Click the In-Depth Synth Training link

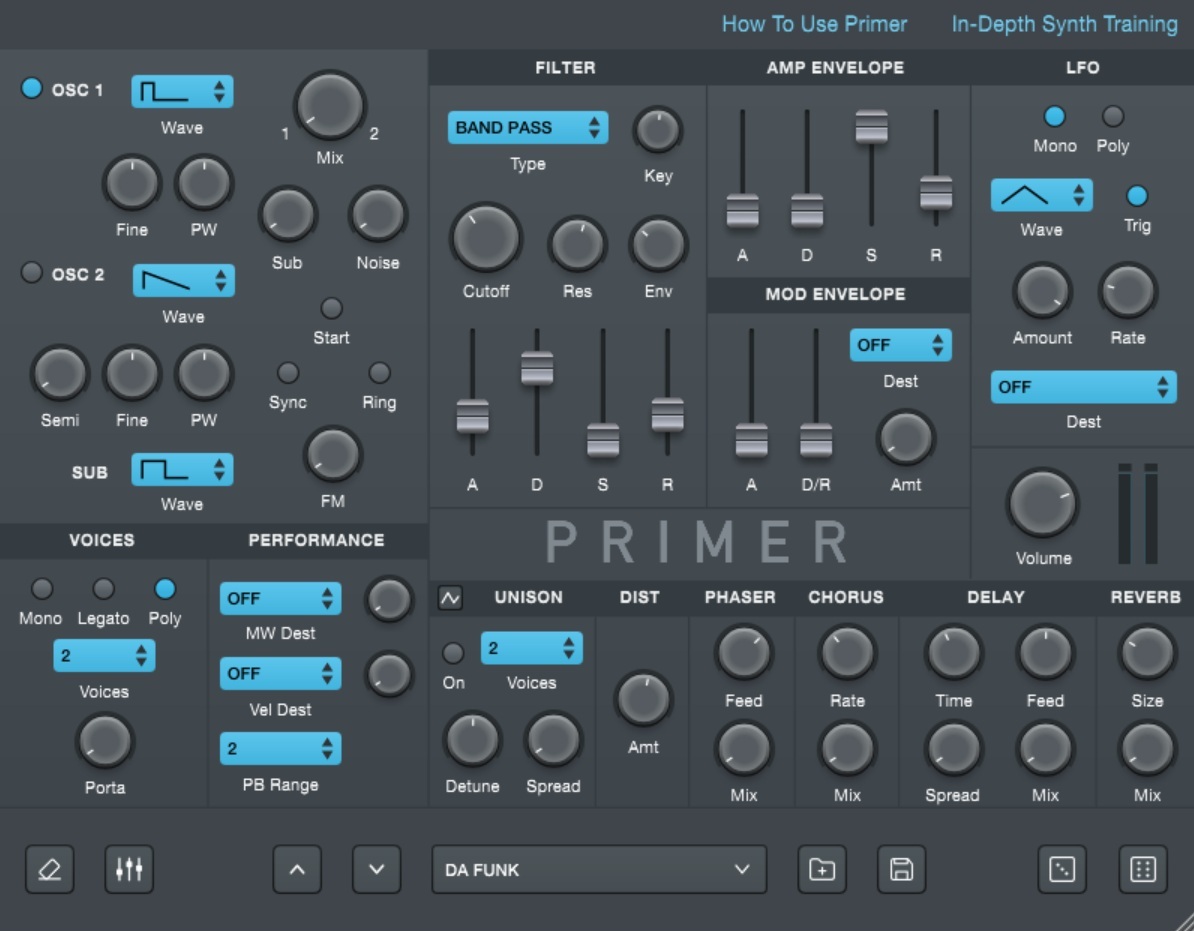click(1064, 24)
